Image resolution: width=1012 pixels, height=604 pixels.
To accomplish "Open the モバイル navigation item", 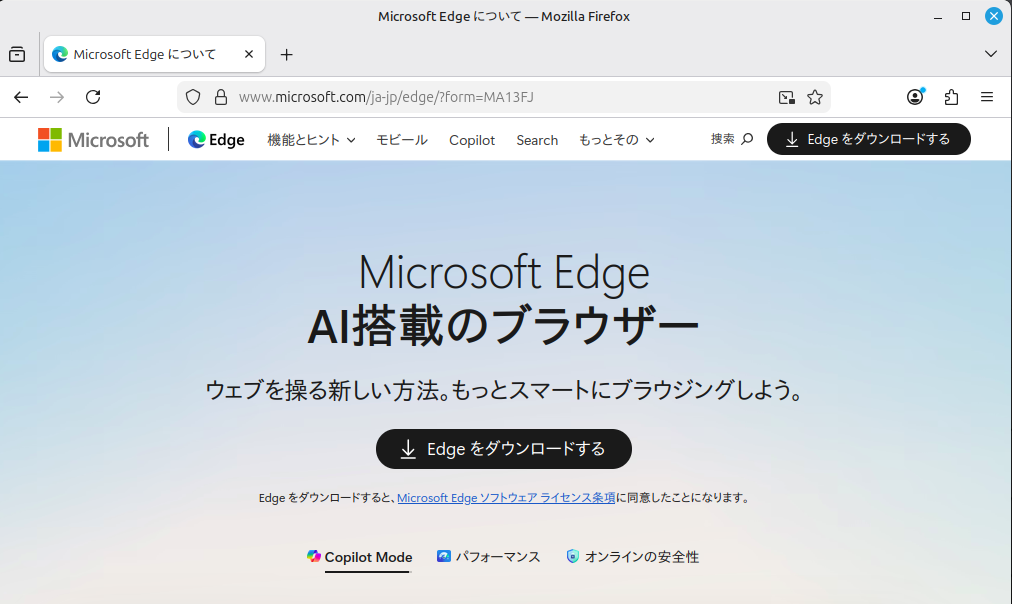I will coord(402,140).
